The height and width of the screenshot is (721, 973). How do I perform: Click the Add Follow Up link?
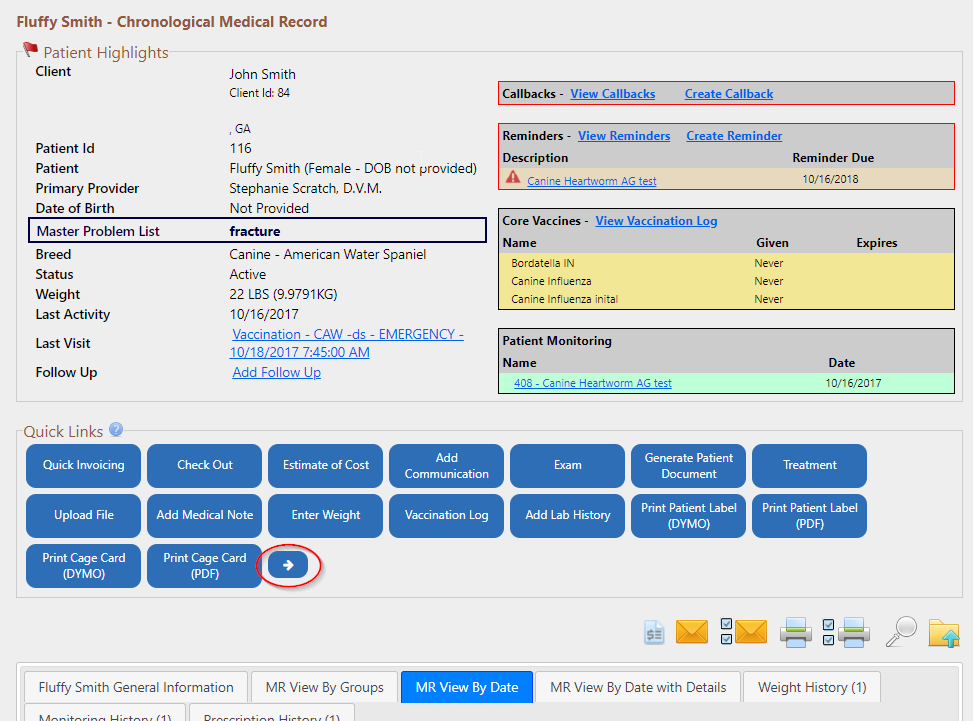276,372
